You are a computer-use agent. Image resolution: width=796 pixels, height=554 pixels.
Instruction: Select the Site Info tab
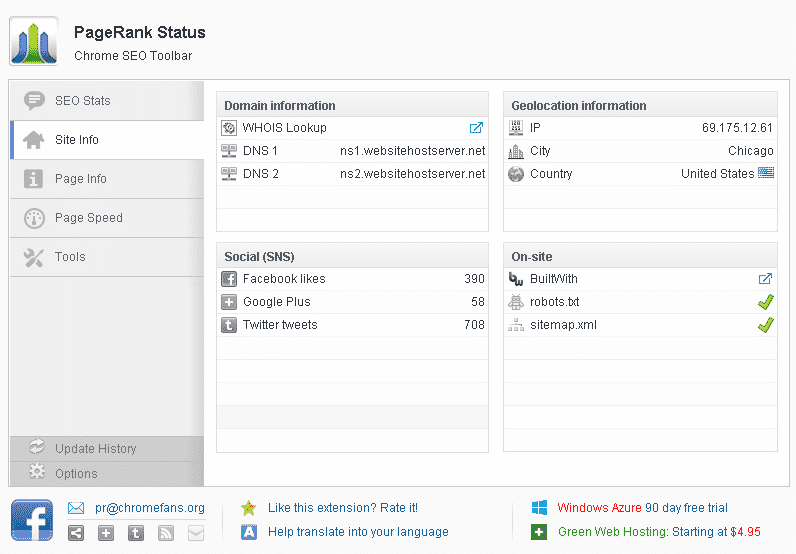(x=107, y=140)
